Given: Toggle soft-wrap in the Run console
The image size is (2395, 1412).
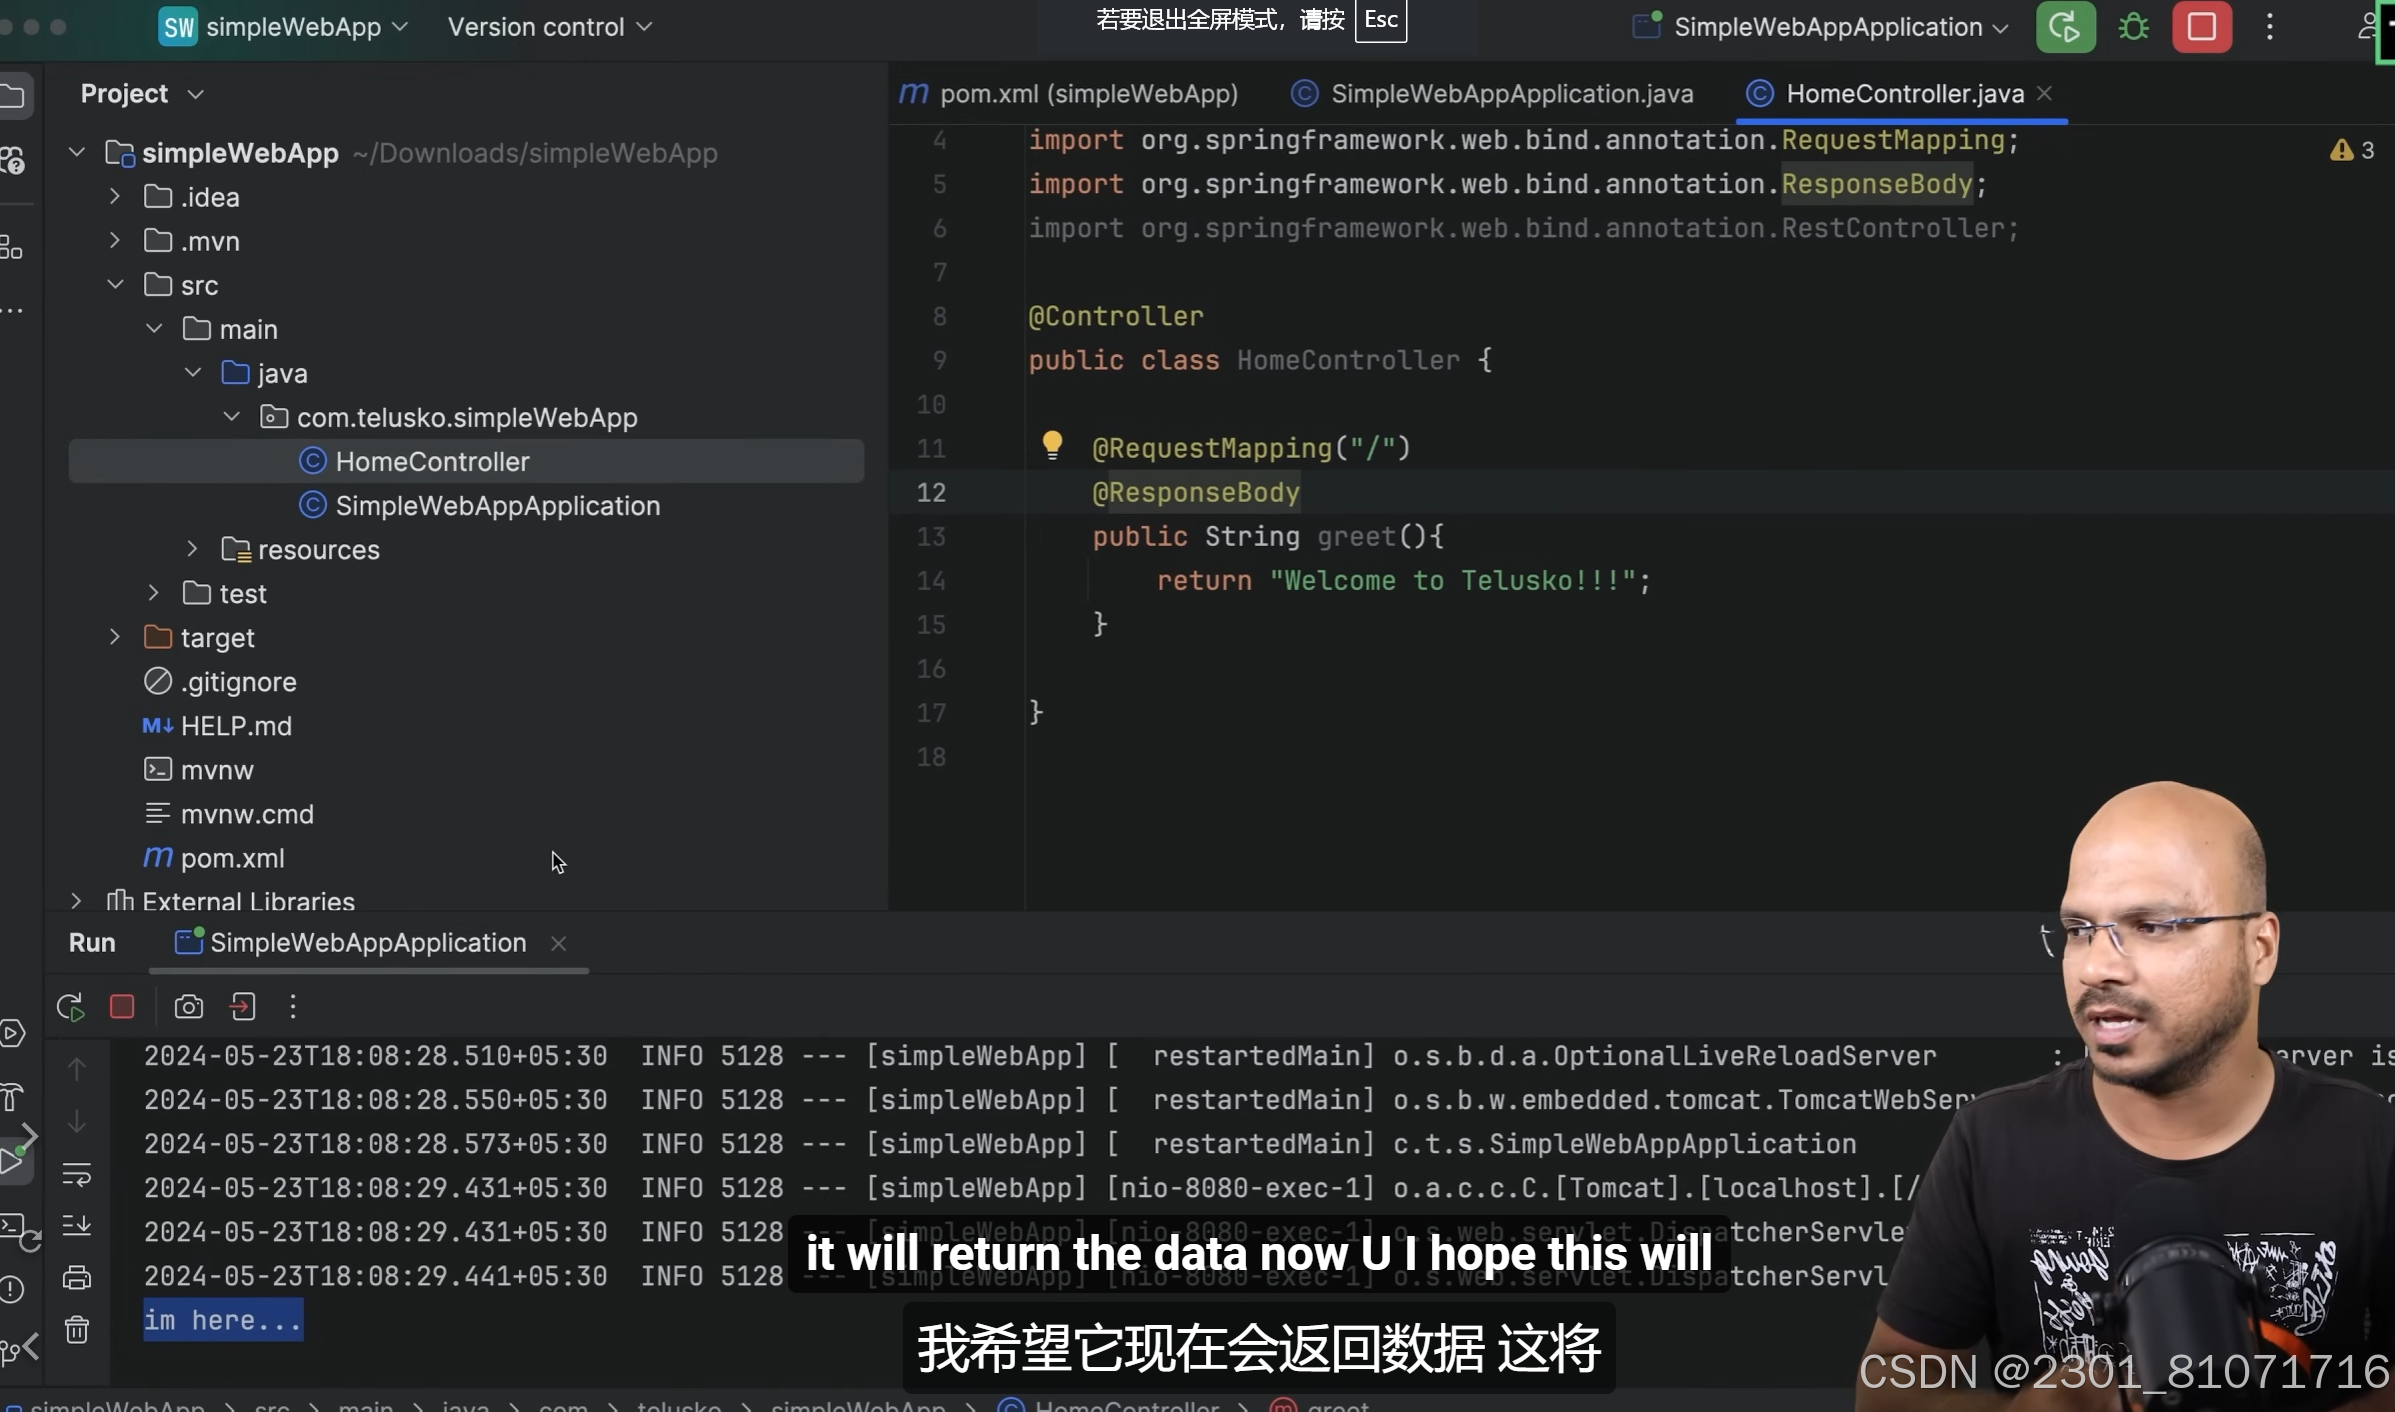Looking at the screenshot, I should pyautogui.click(x=77, y=1173).
